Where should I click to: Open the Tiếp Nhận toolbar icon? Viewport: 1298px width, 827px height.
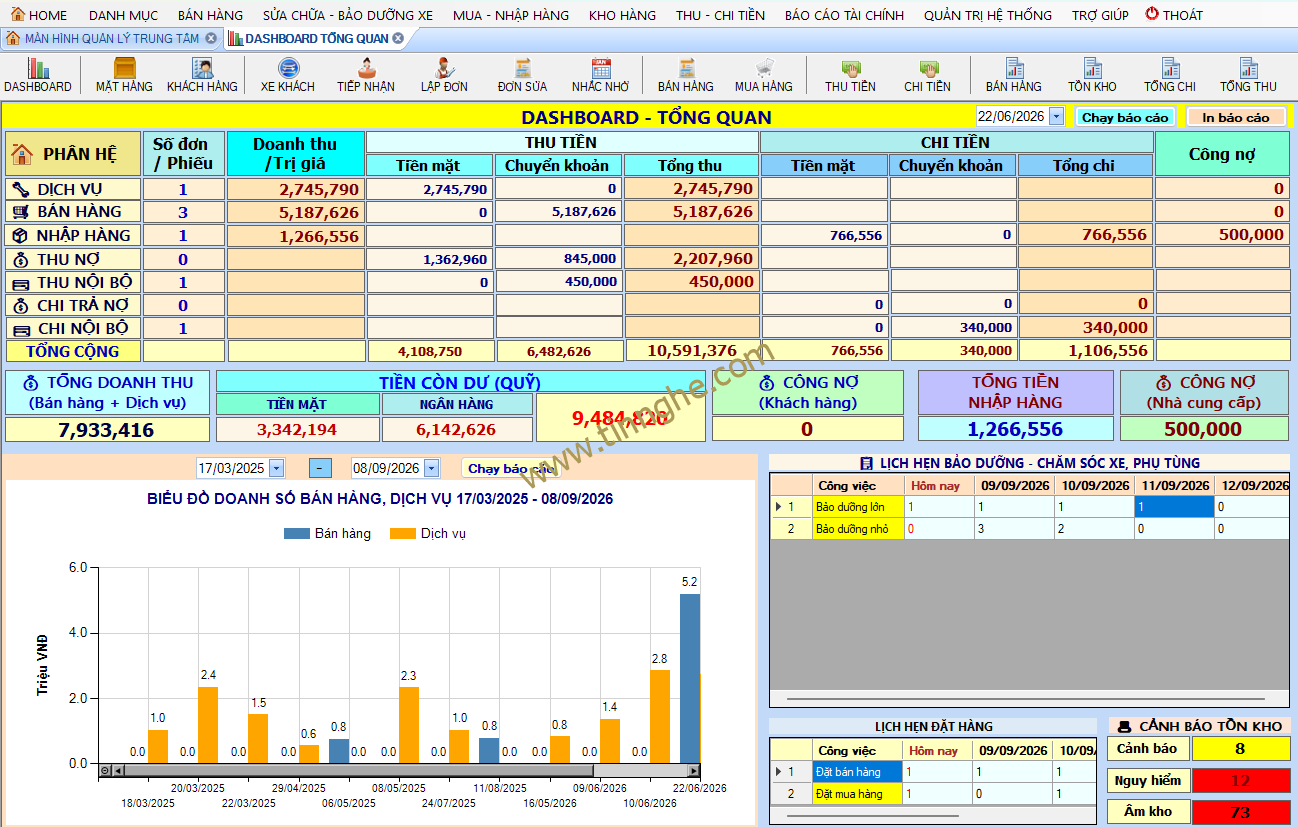coord(366,75)
